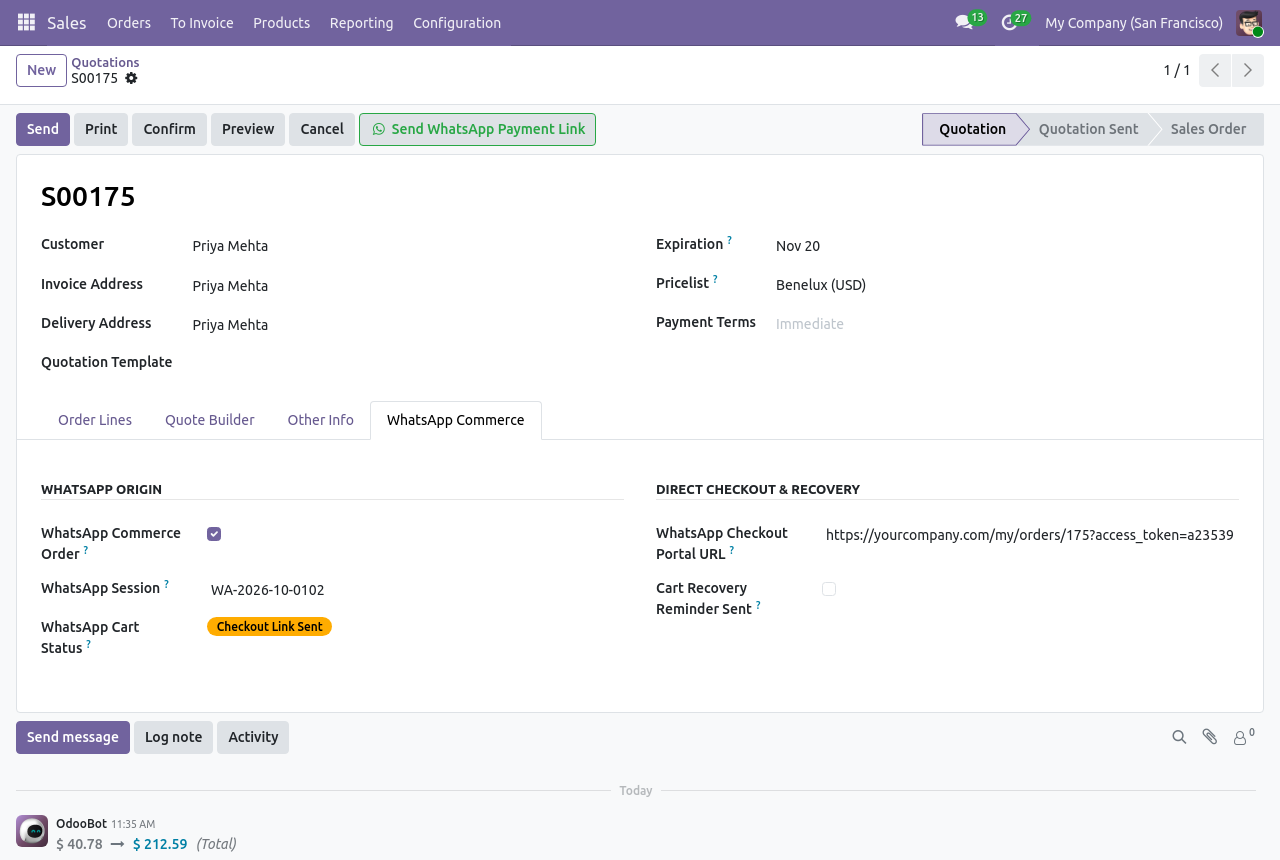This screenshot has width=1280, height=860.
Task: Switch to the Order Lines tab
Action: (95, 420)
